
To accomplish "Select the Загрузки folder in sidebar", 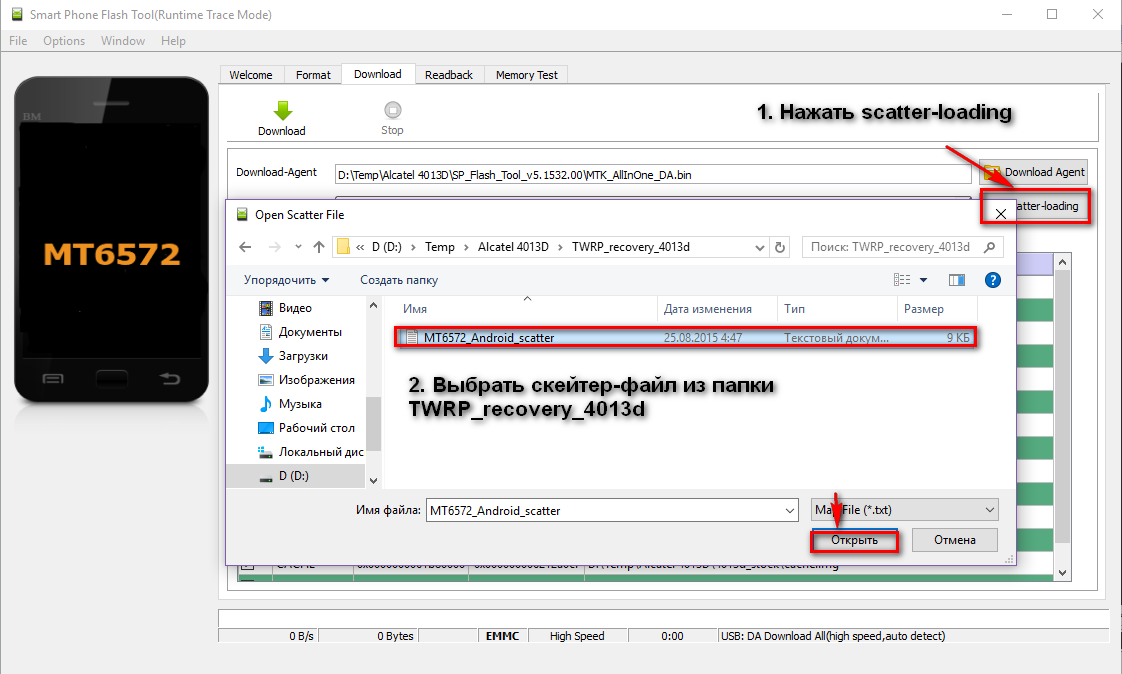I will point(303,356).
